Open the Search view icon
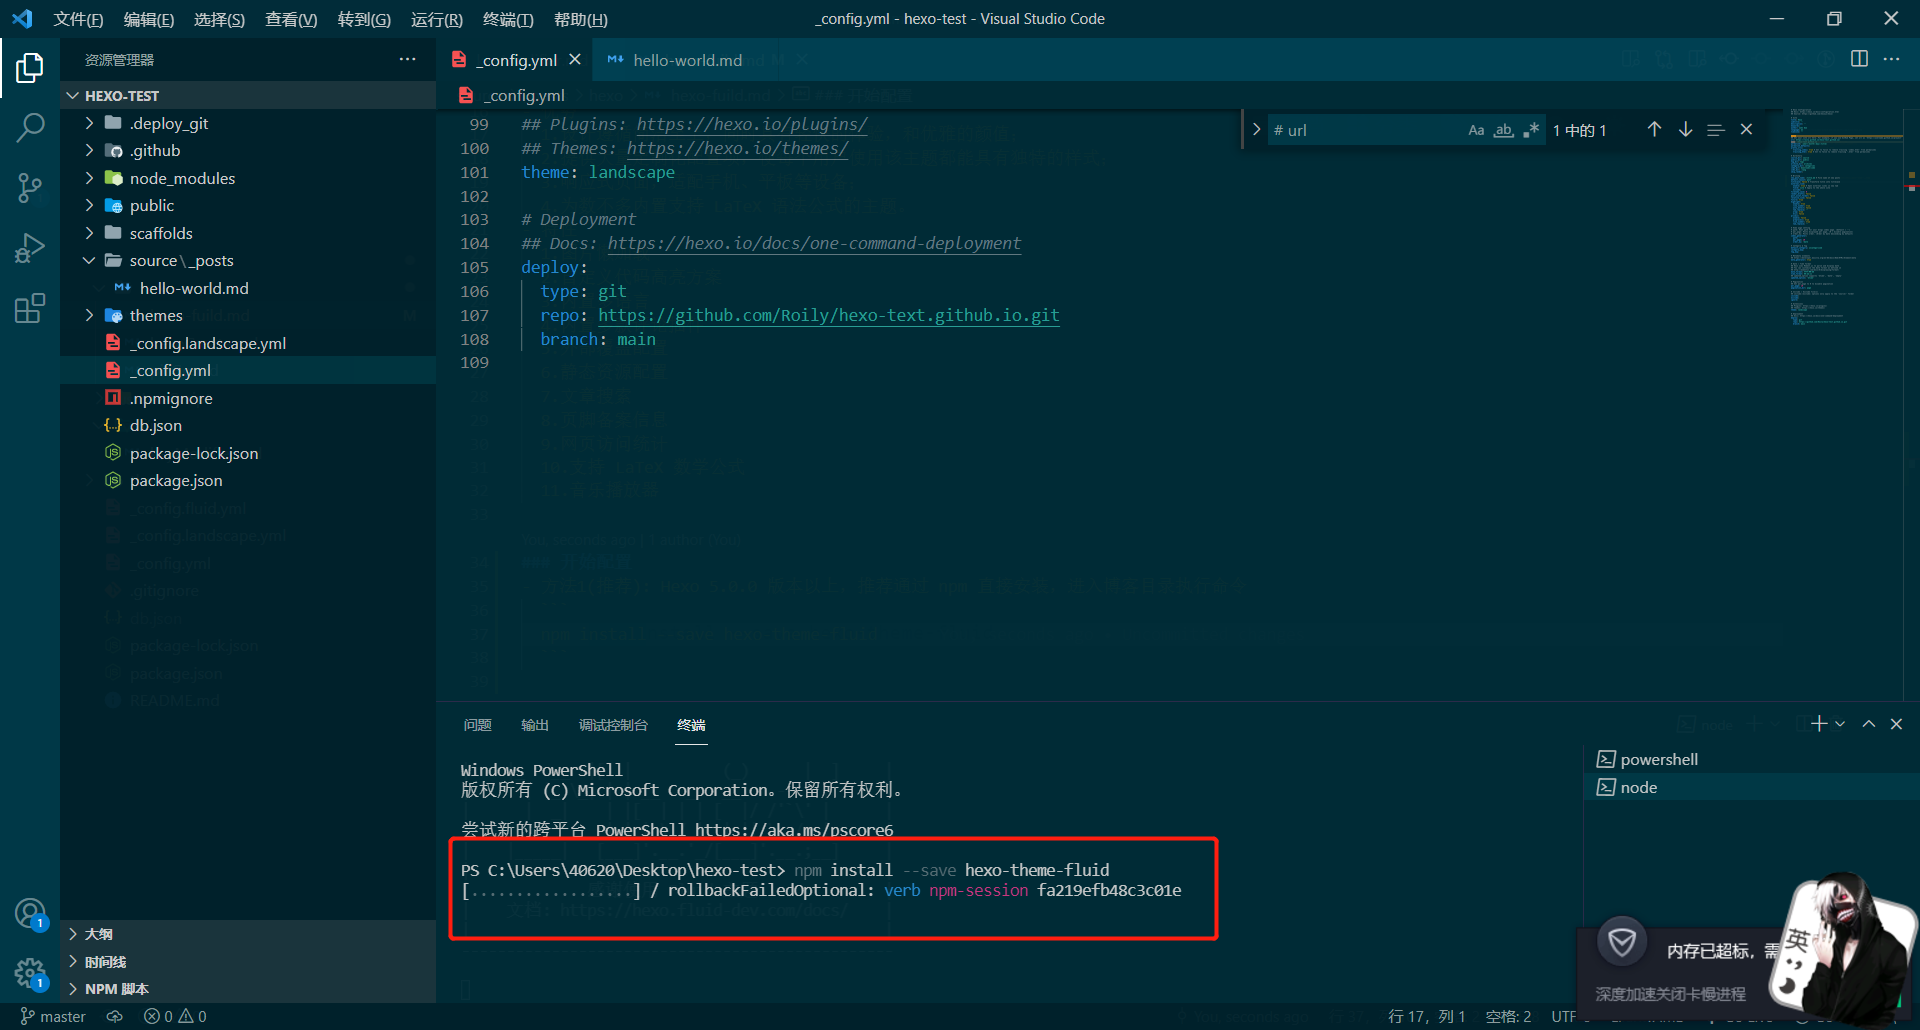This screenshot has width=1920, height=1030. tap(30, 128)
